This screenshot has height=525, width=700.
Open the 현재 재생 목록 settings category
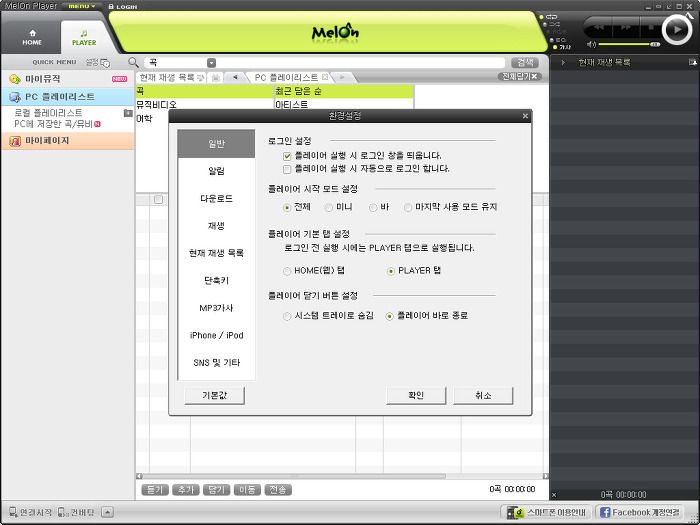217,253
